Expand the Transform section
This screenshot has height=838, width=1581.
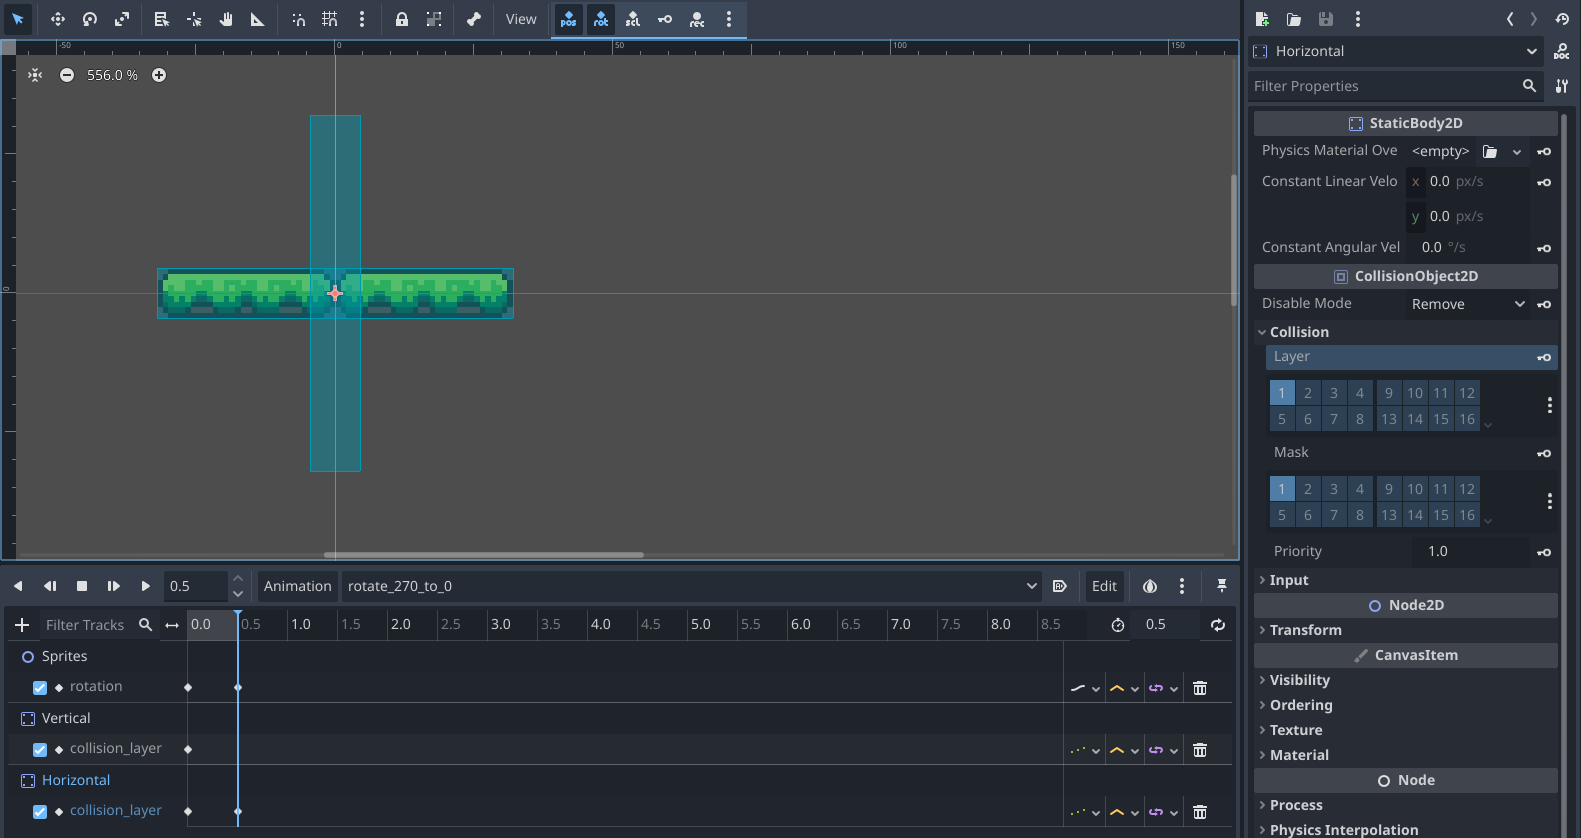click(x=1305, y=630)
